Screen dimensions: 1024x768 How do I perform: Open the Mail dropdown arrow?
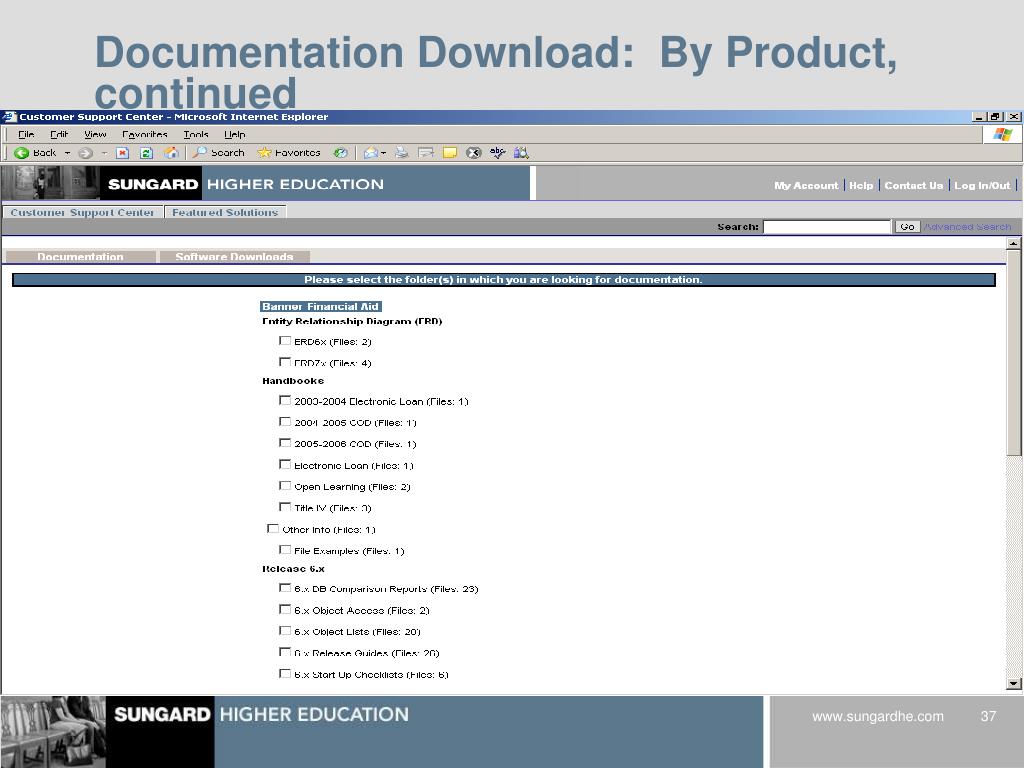coord(383,153)
